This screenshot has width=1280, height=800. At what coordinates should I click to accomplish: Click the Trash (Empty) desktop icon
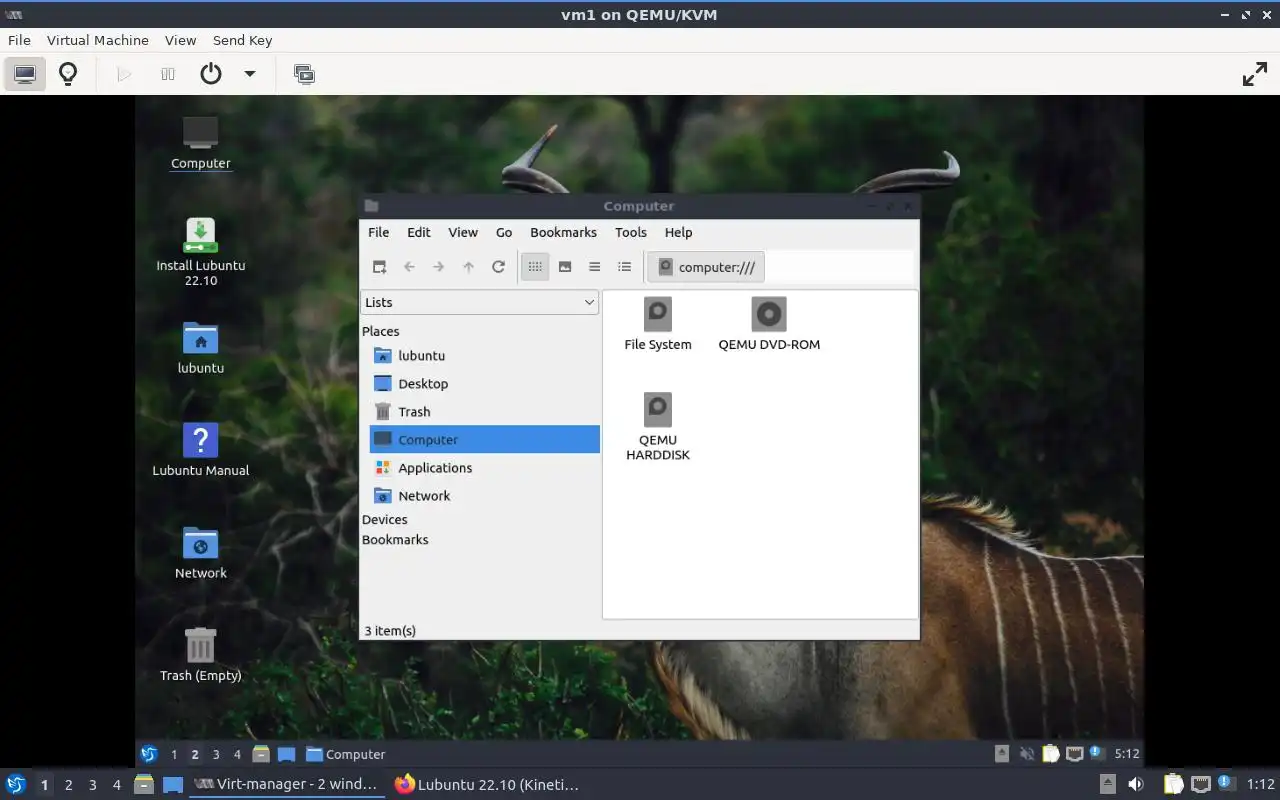click(201, 655)
